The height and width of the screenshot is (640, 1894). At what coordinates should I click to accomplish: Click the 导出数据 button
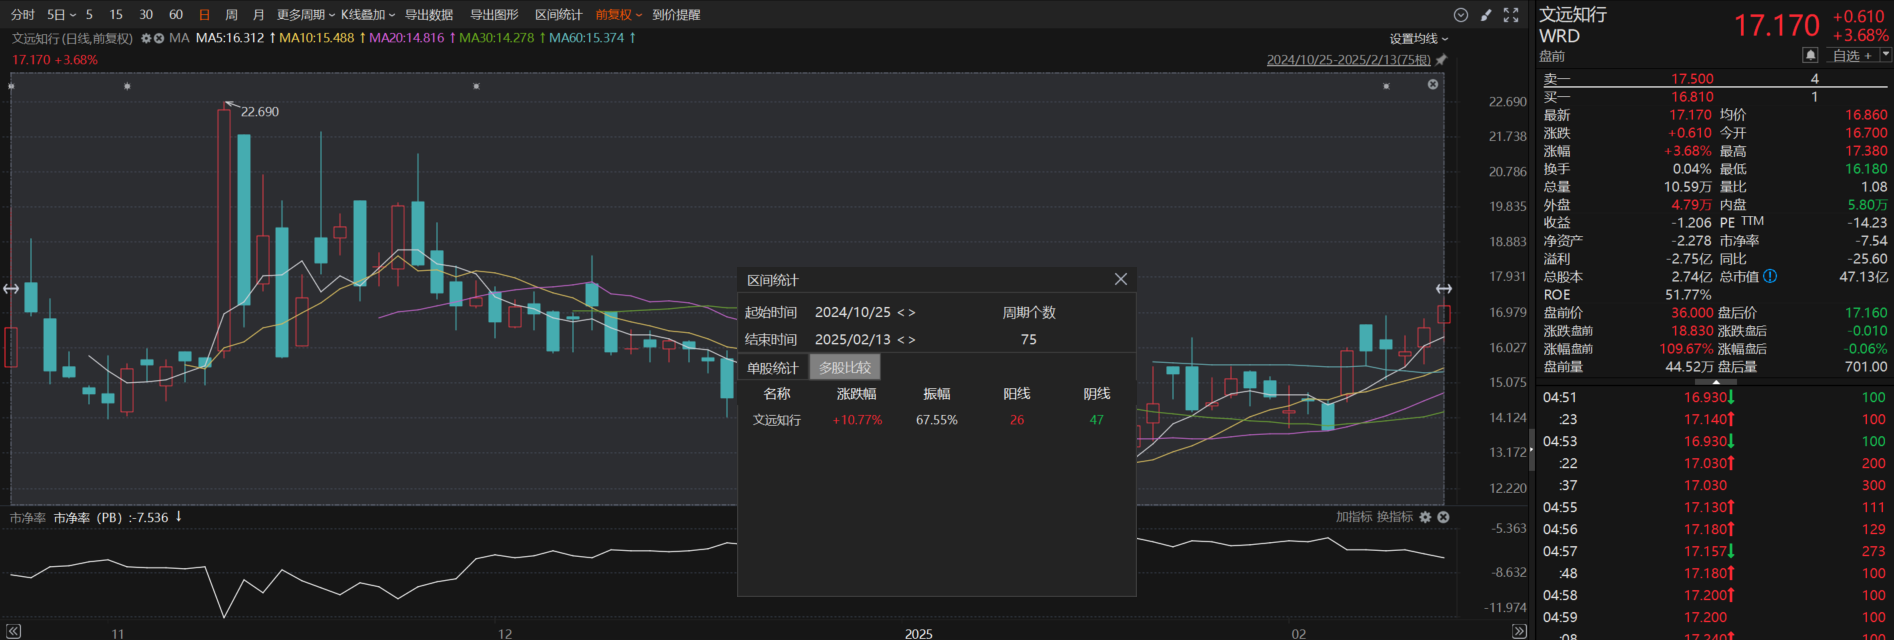(x=428, y=15)
